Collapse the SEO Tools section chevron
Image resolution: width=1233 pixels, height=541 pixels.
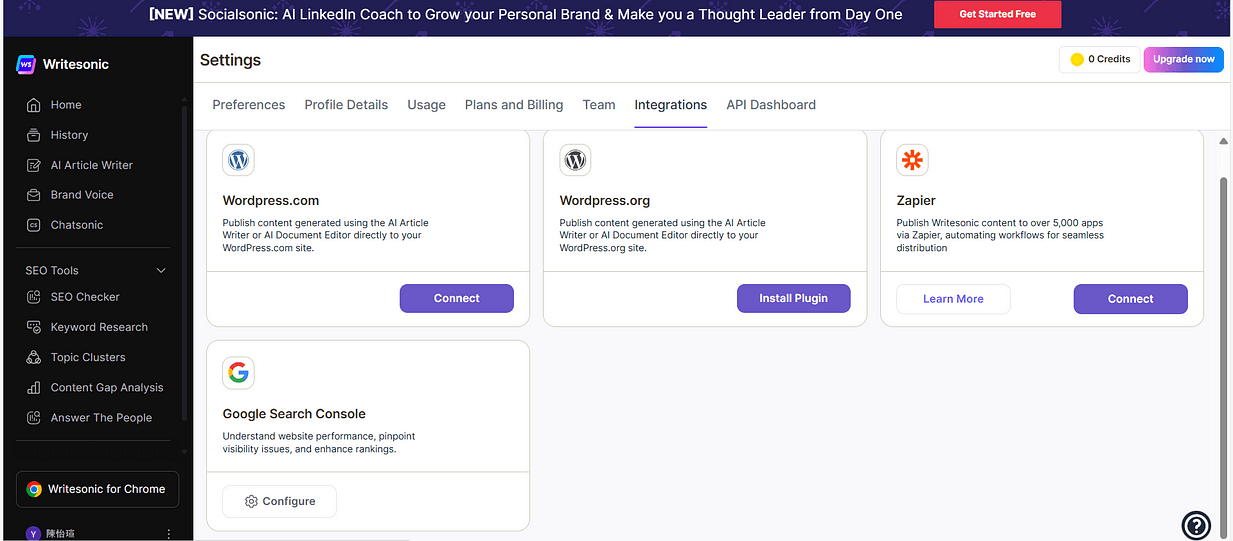click(162, 270)
